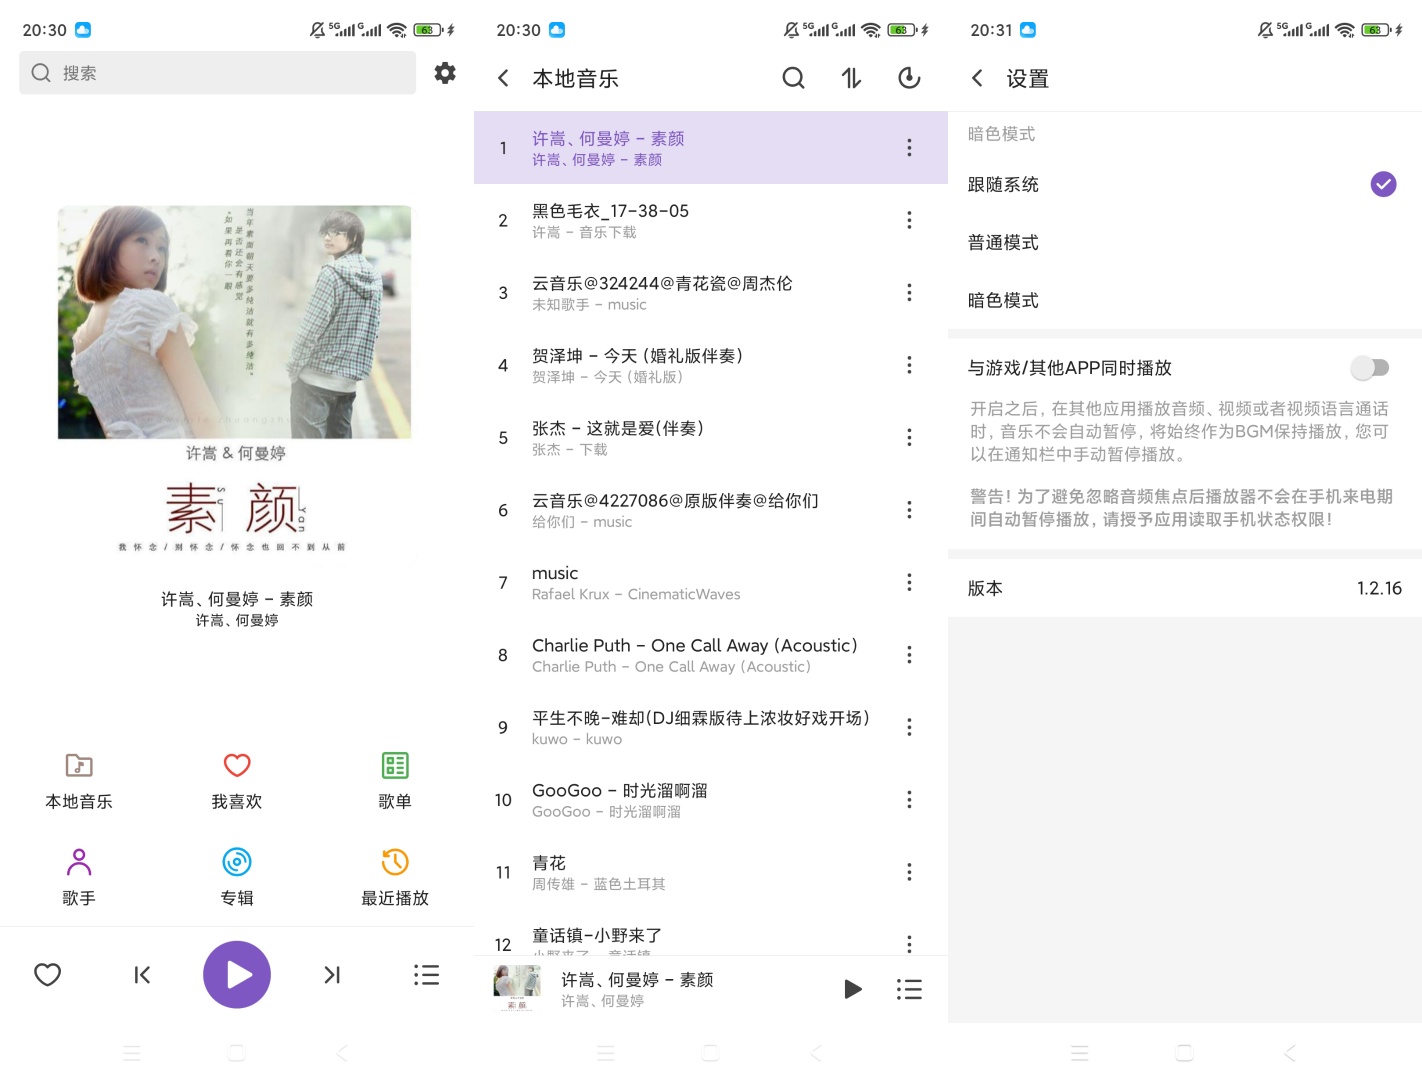Play 素颜 using the large play button
The width and height of the screenshot is (1422, 1080).
click(236, 974)
